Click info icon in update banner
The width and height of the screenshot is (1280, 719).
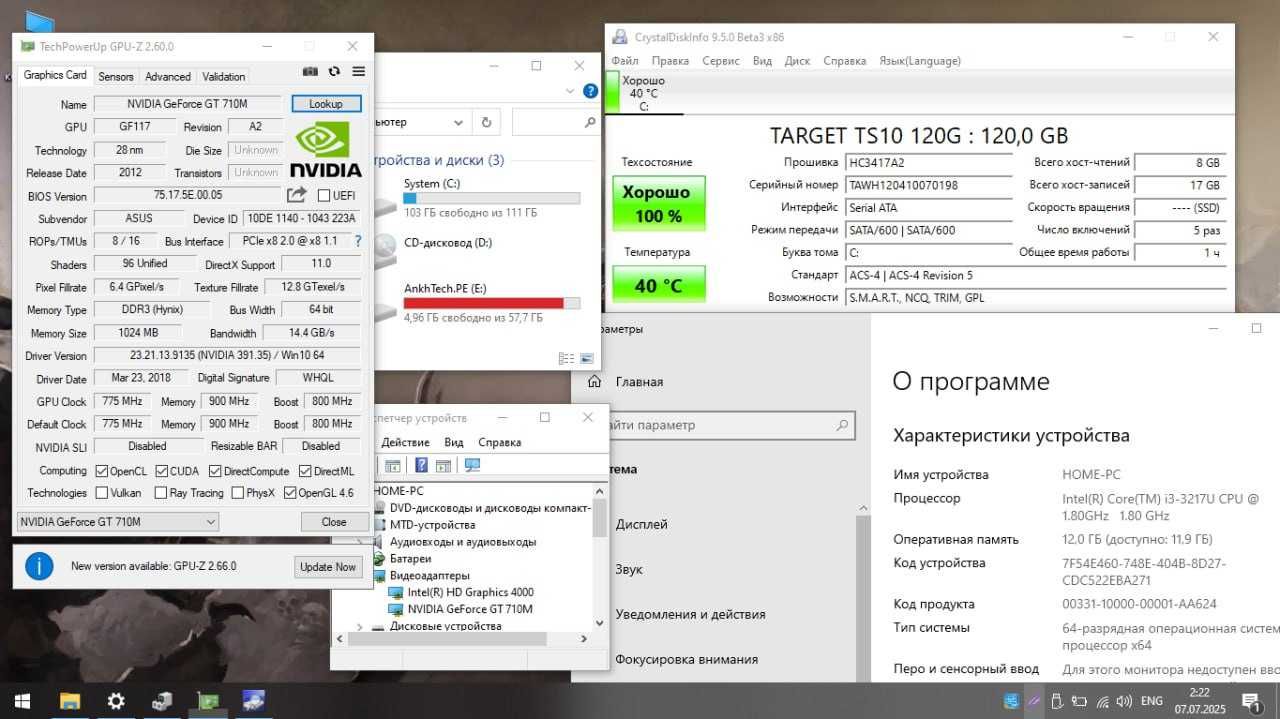(x=39, y=566)
